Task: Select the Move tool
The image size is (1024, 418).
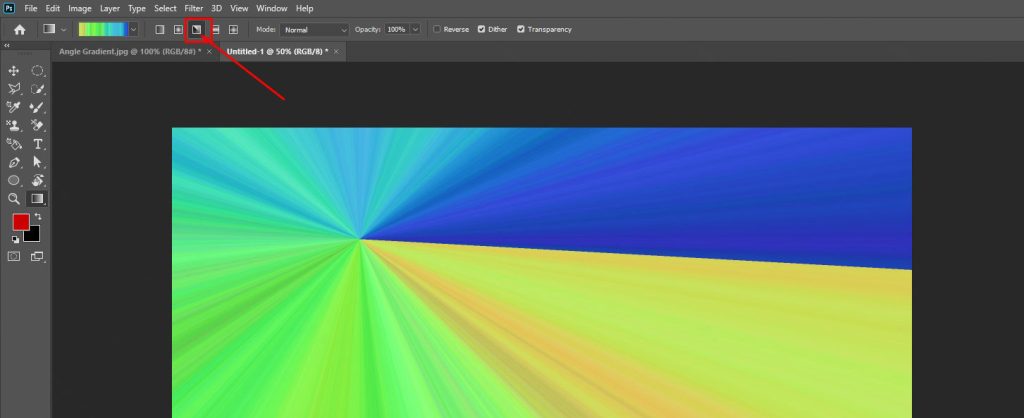Action: click(14, 71)
